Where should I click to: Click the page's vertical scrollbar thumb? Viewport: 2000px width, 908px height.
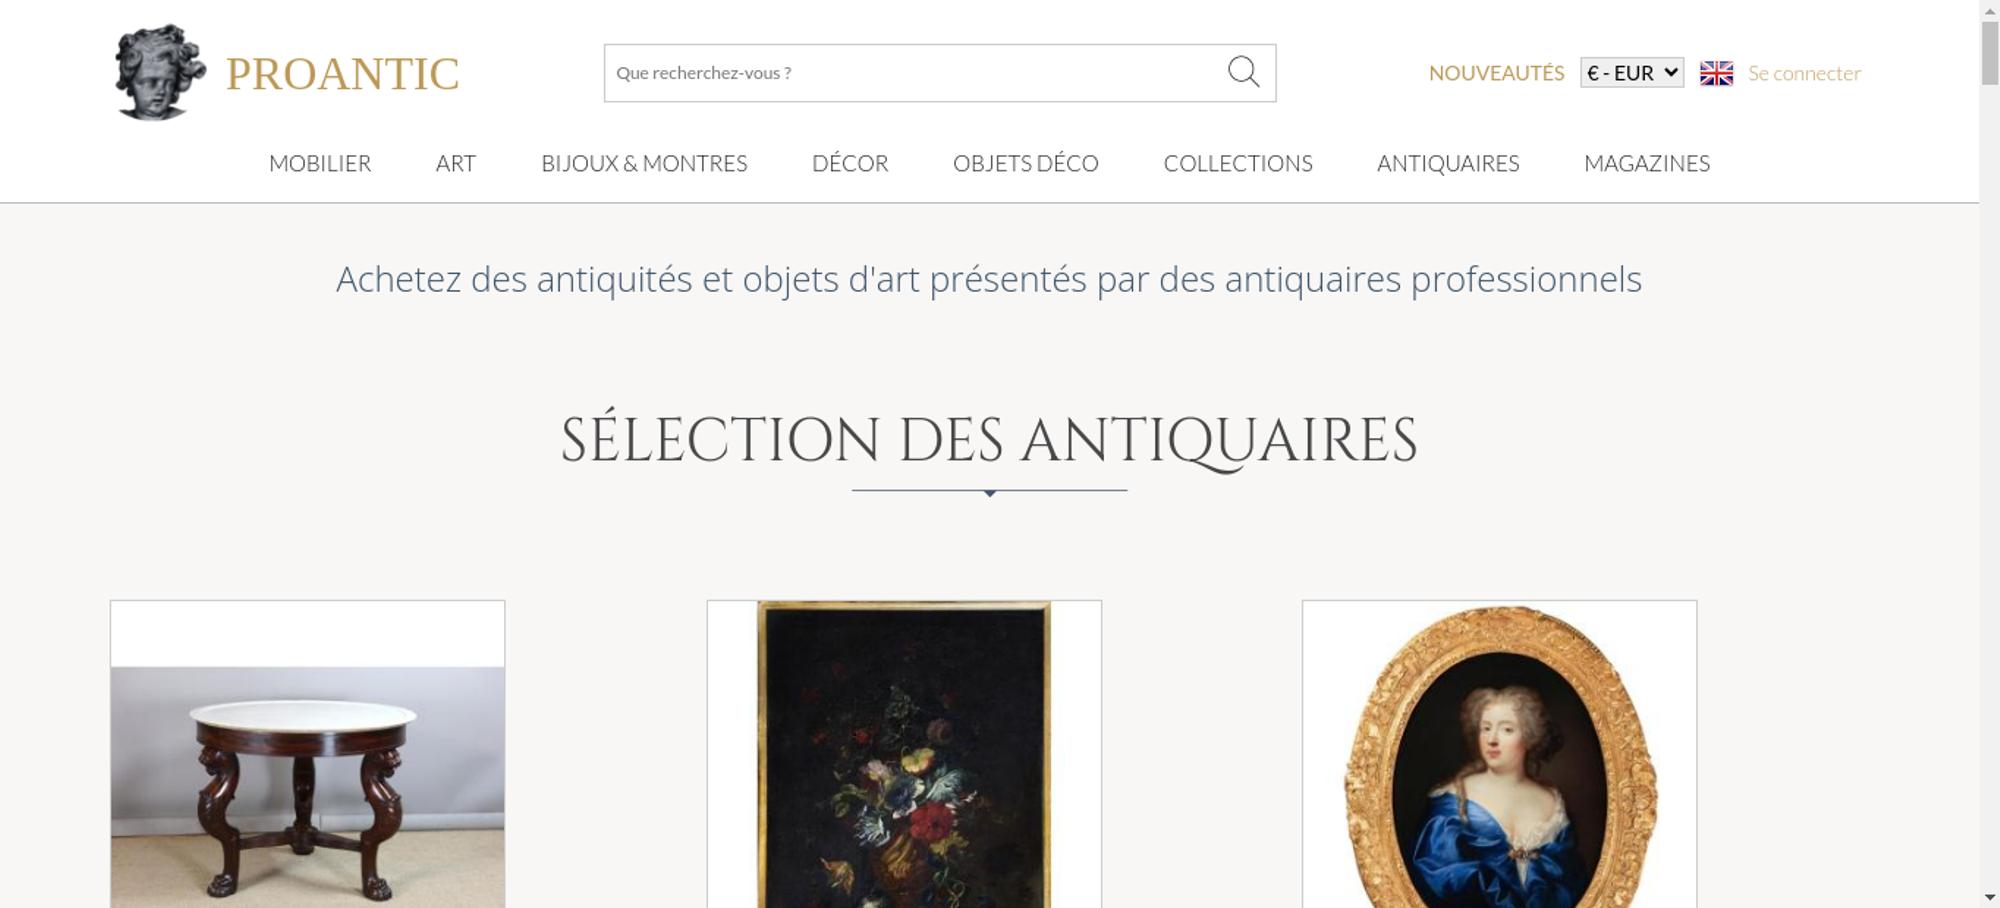[x=1990, y=52]
